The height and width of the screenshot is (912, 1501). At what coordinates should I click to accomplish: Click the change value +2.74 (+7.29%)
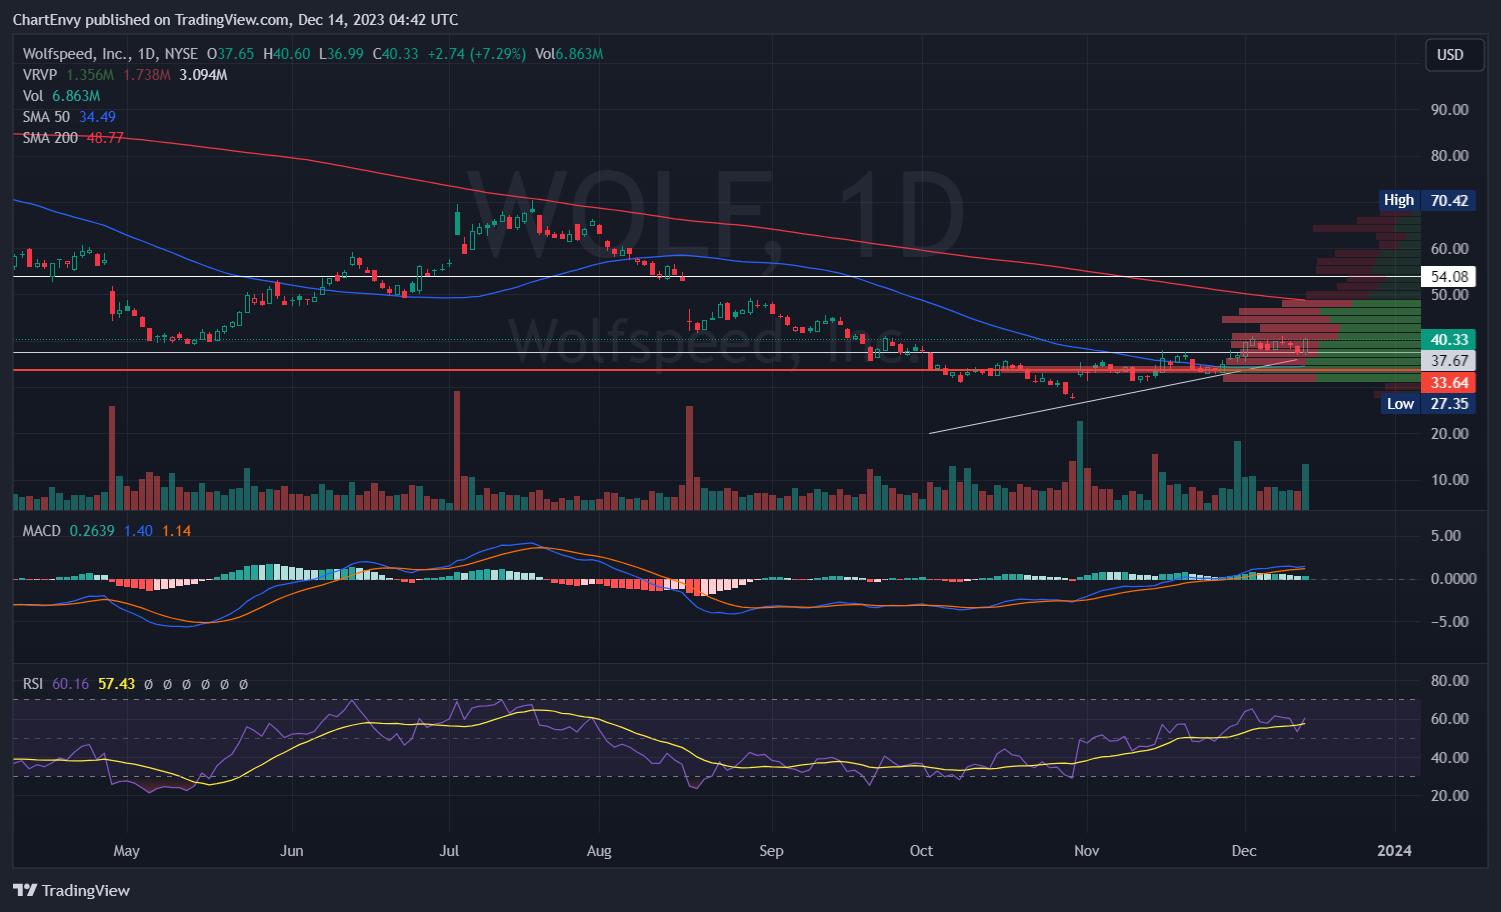click(x=476, y=54)
